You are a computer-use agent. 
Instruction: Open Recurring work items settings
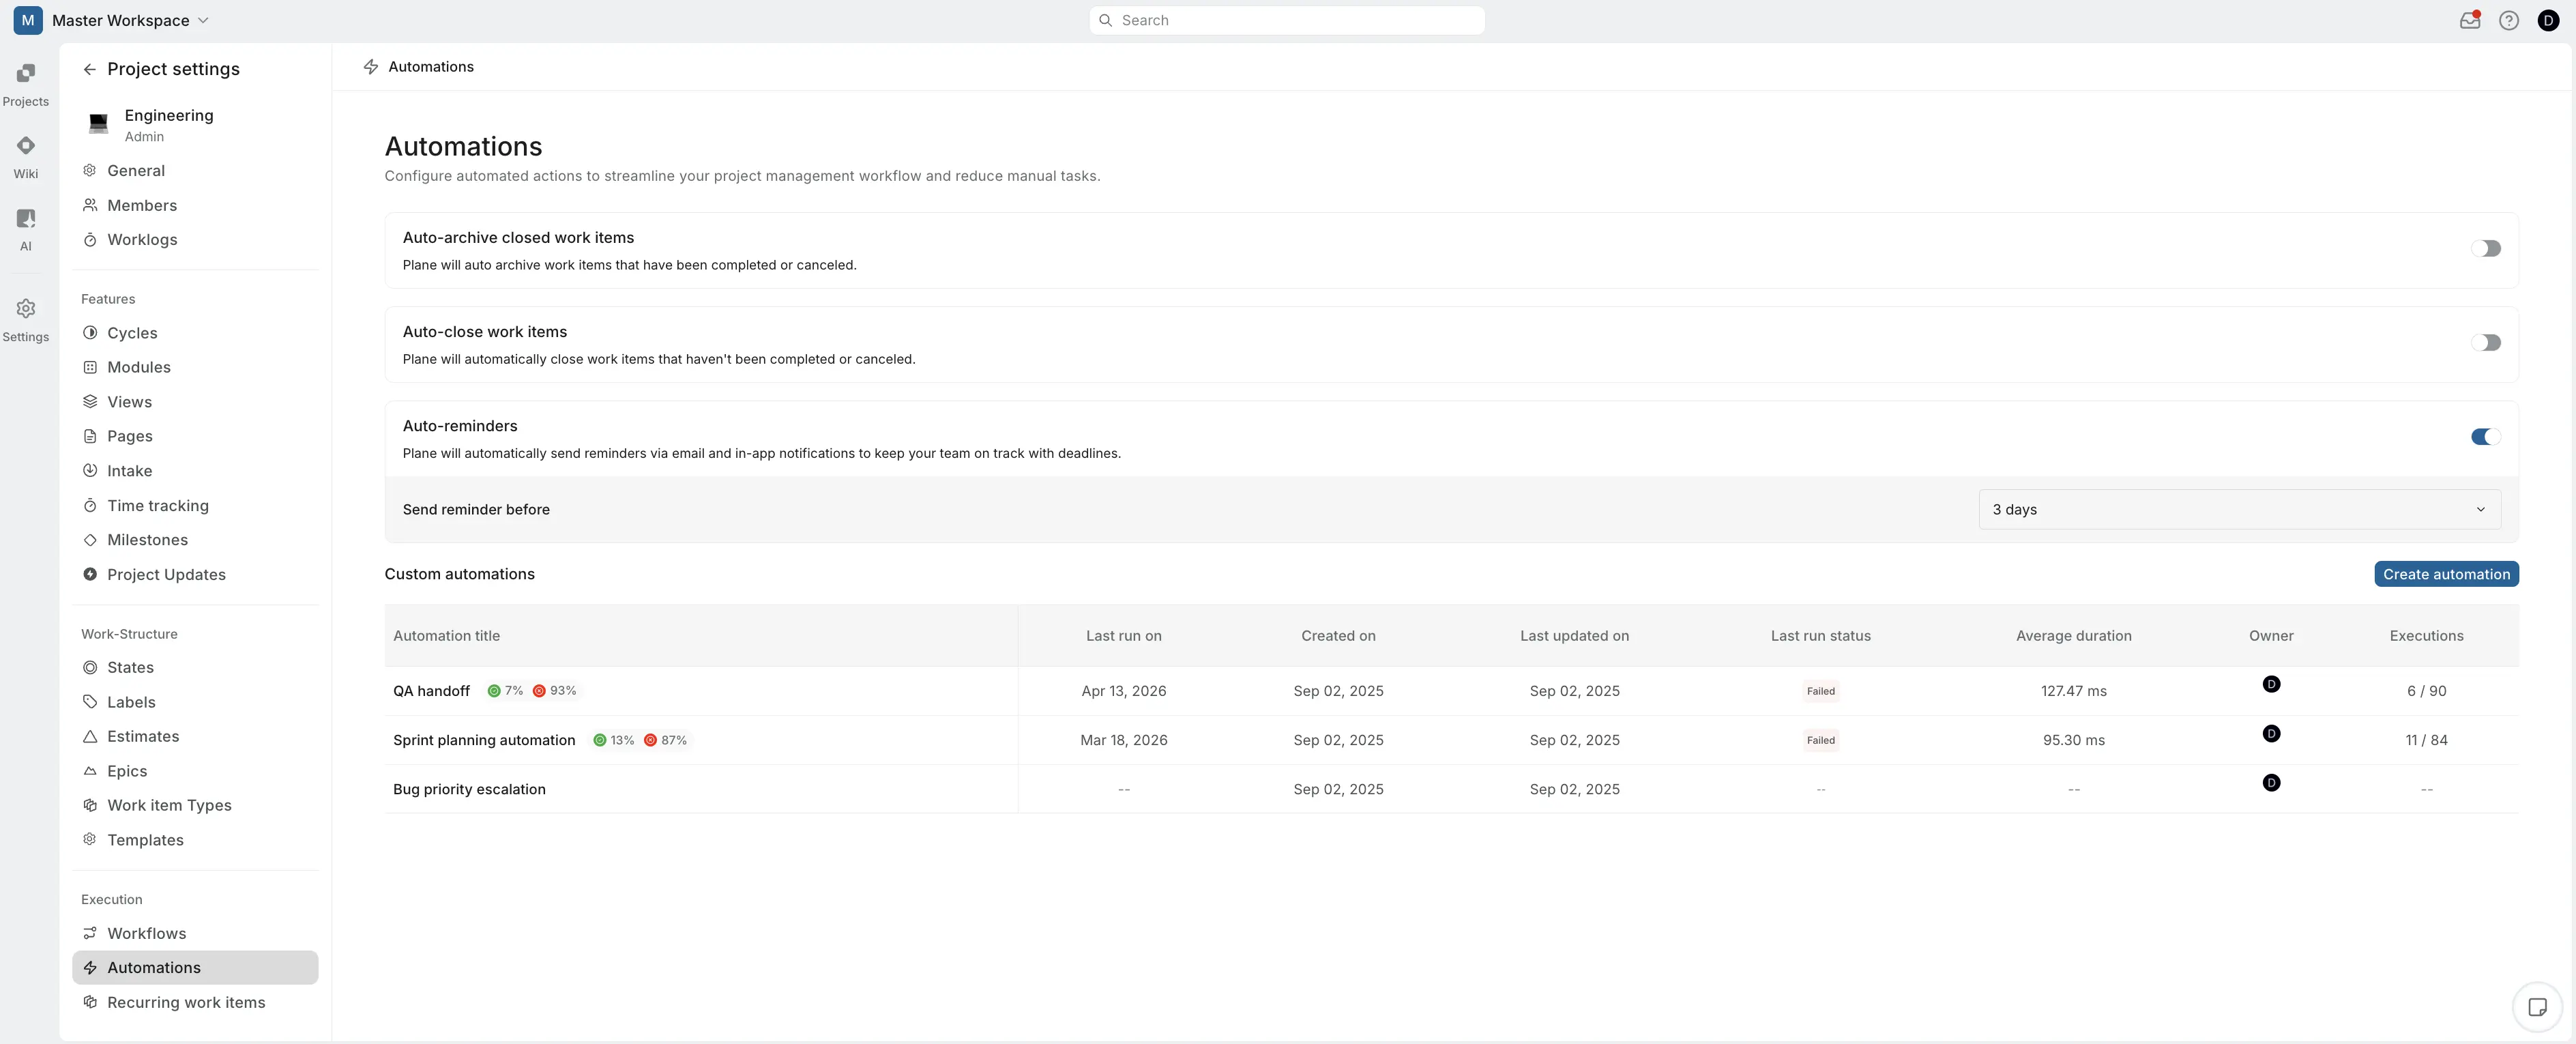click(186, 1002)
